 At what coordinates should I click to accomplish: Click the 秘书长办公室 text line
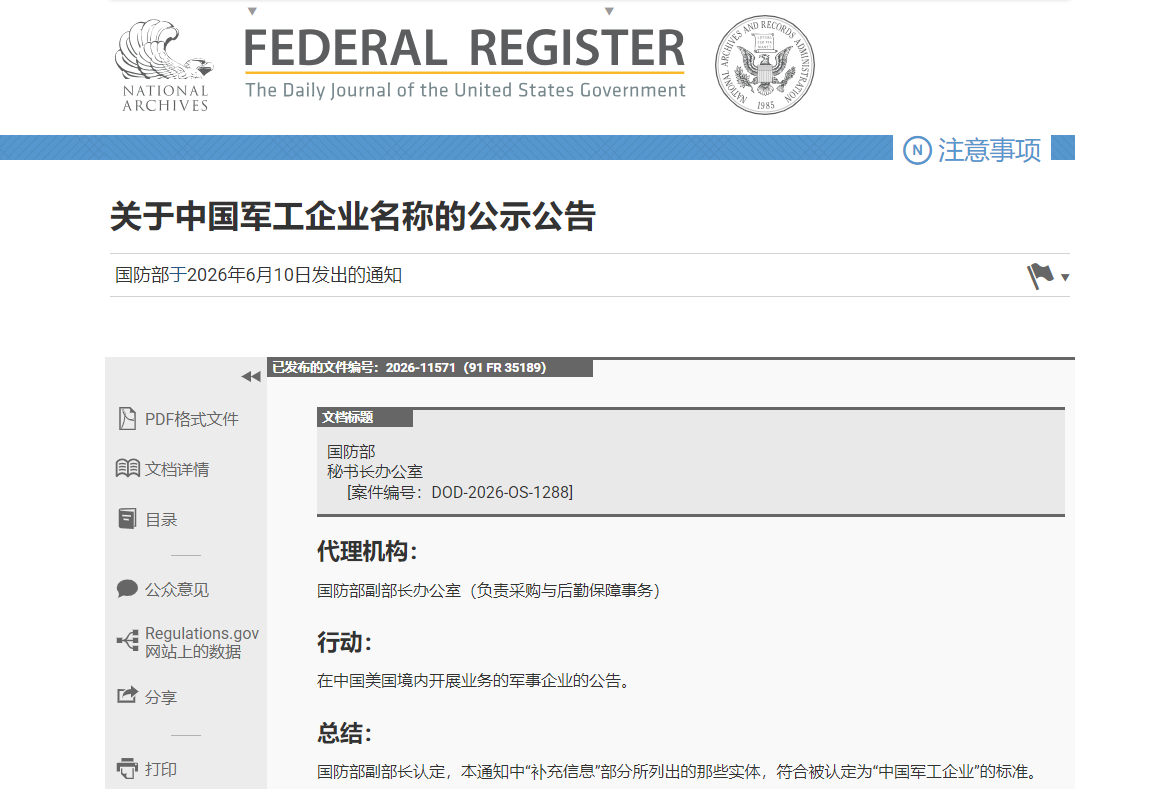click(375, 472)
